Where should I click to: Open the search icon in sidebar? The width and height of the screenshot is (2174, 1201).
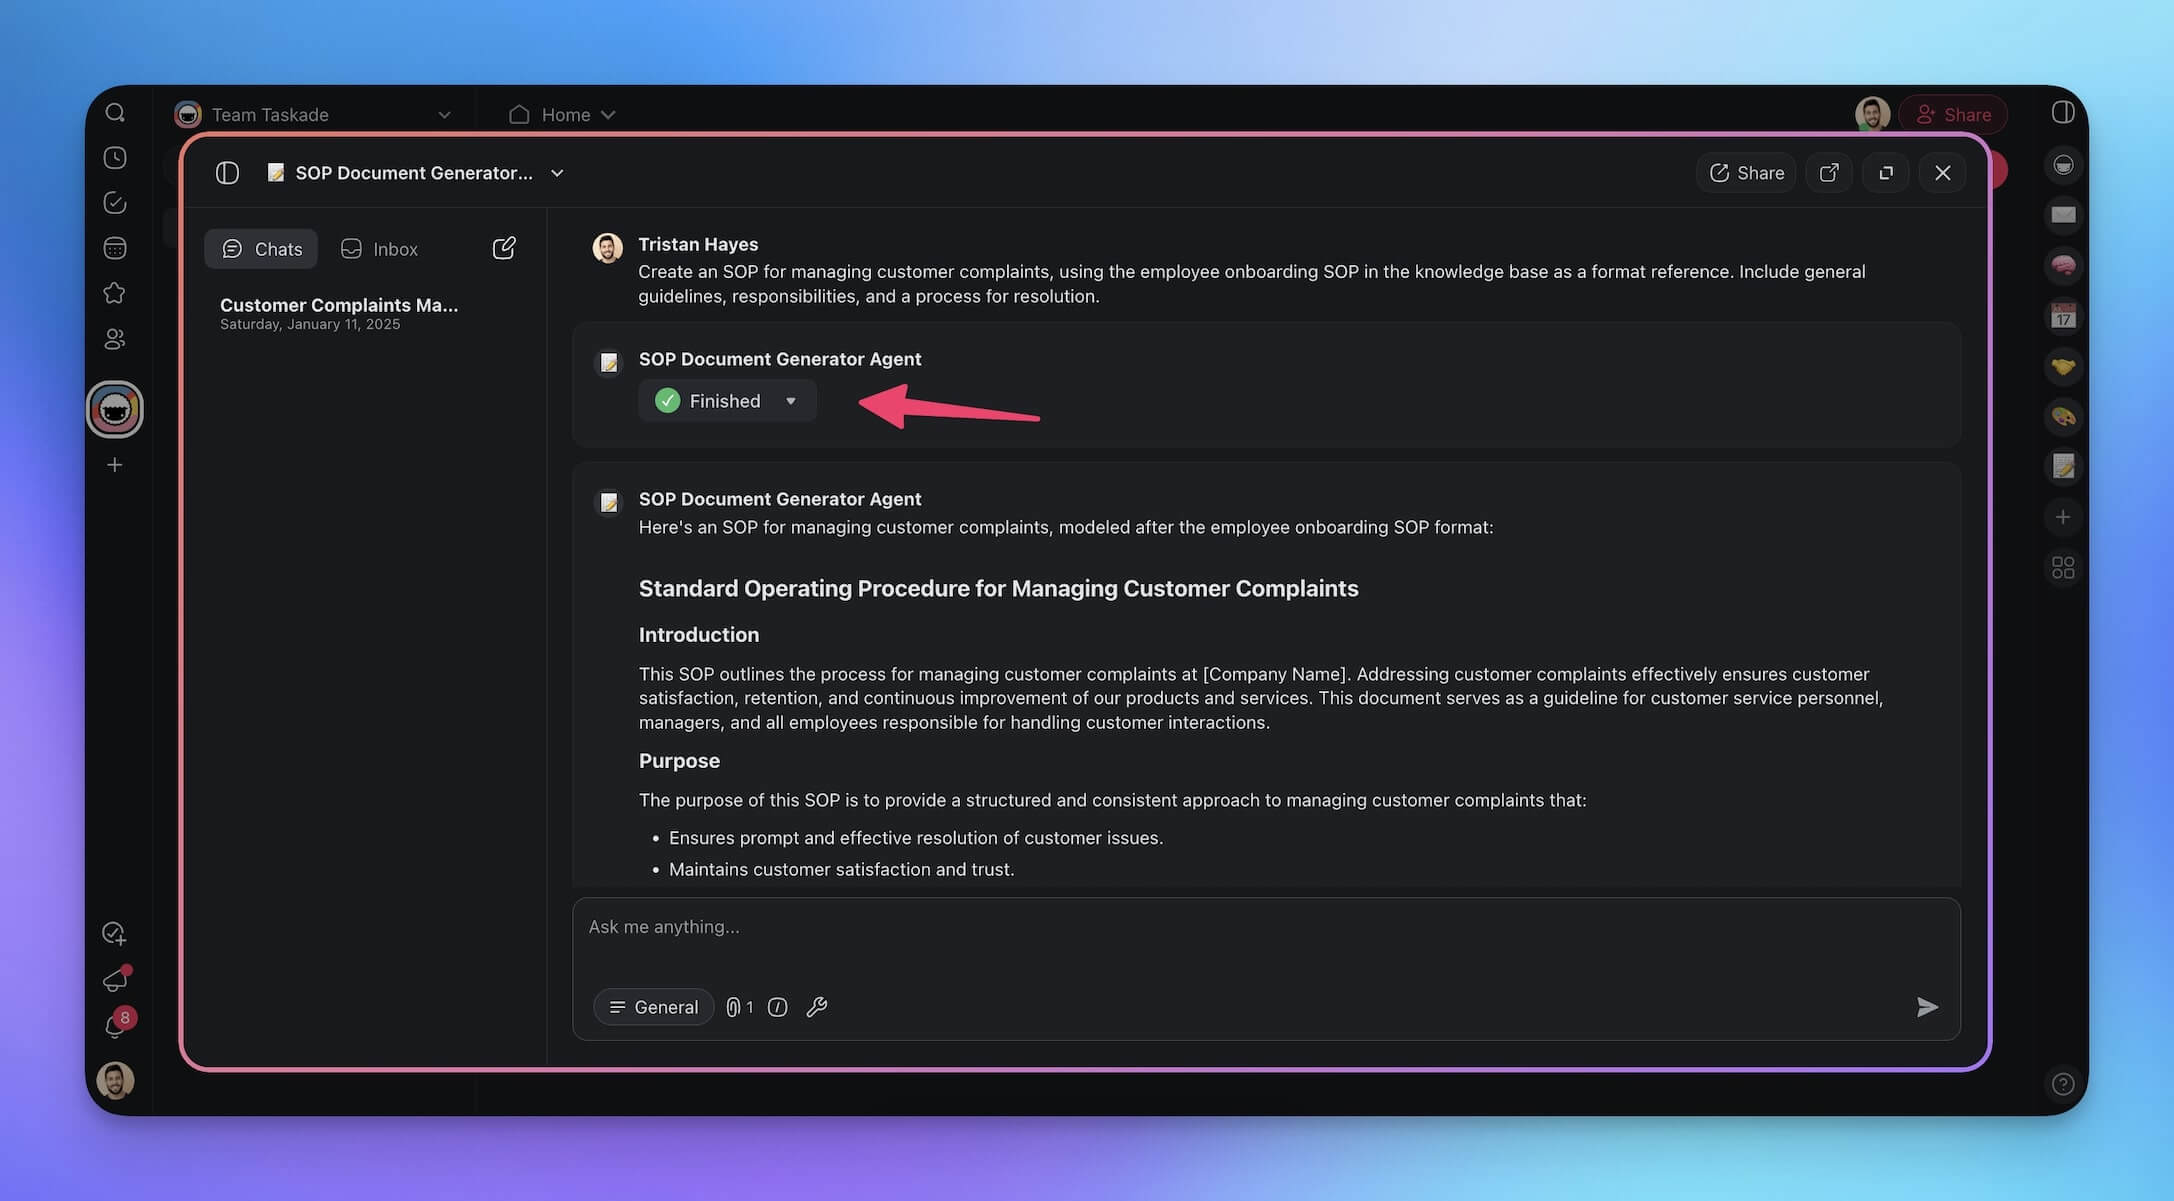[x=115, y=113]
